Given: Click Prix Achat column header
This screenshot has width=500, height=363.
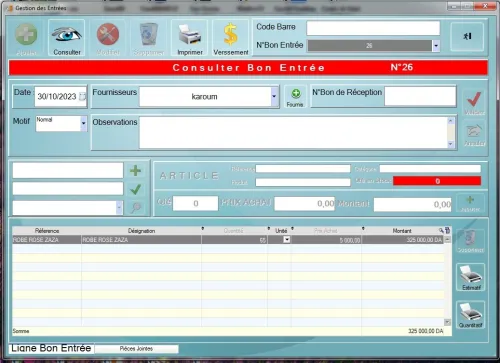Looking at the screenshot, I should [x=327, y=231].
